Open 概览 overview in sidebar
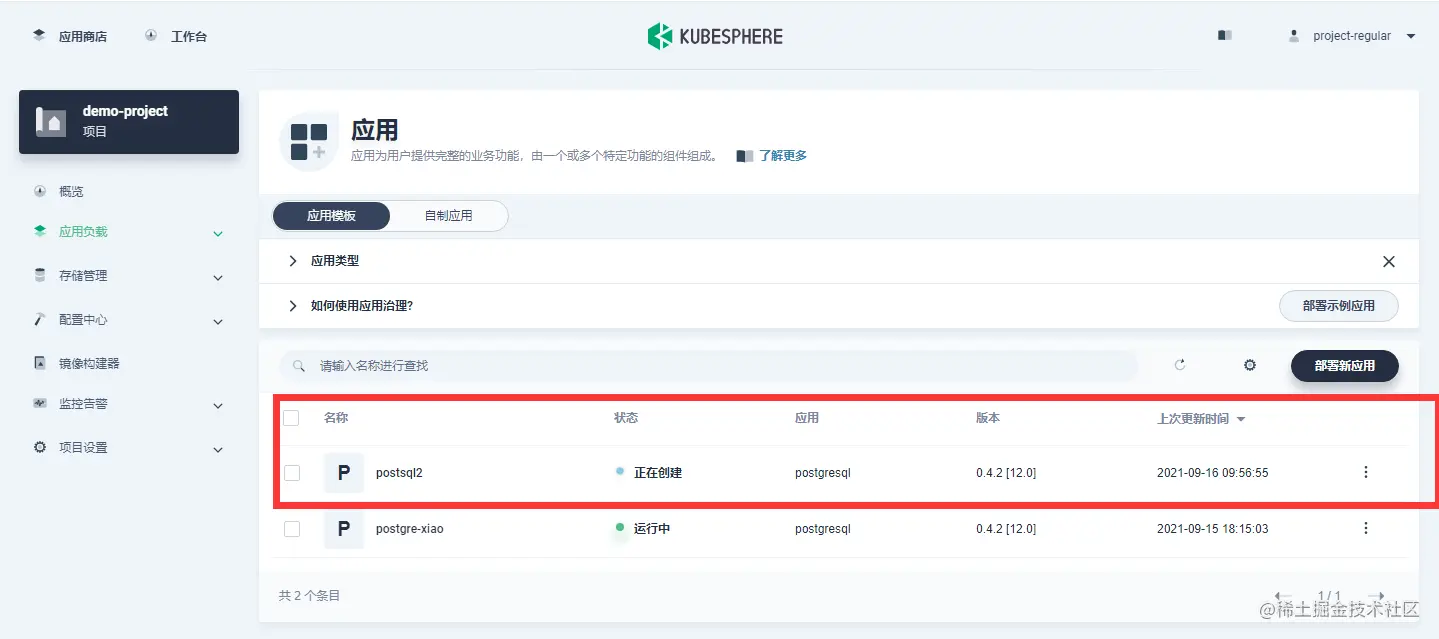This screenshot has height=639, width=1439. [71, 191]
